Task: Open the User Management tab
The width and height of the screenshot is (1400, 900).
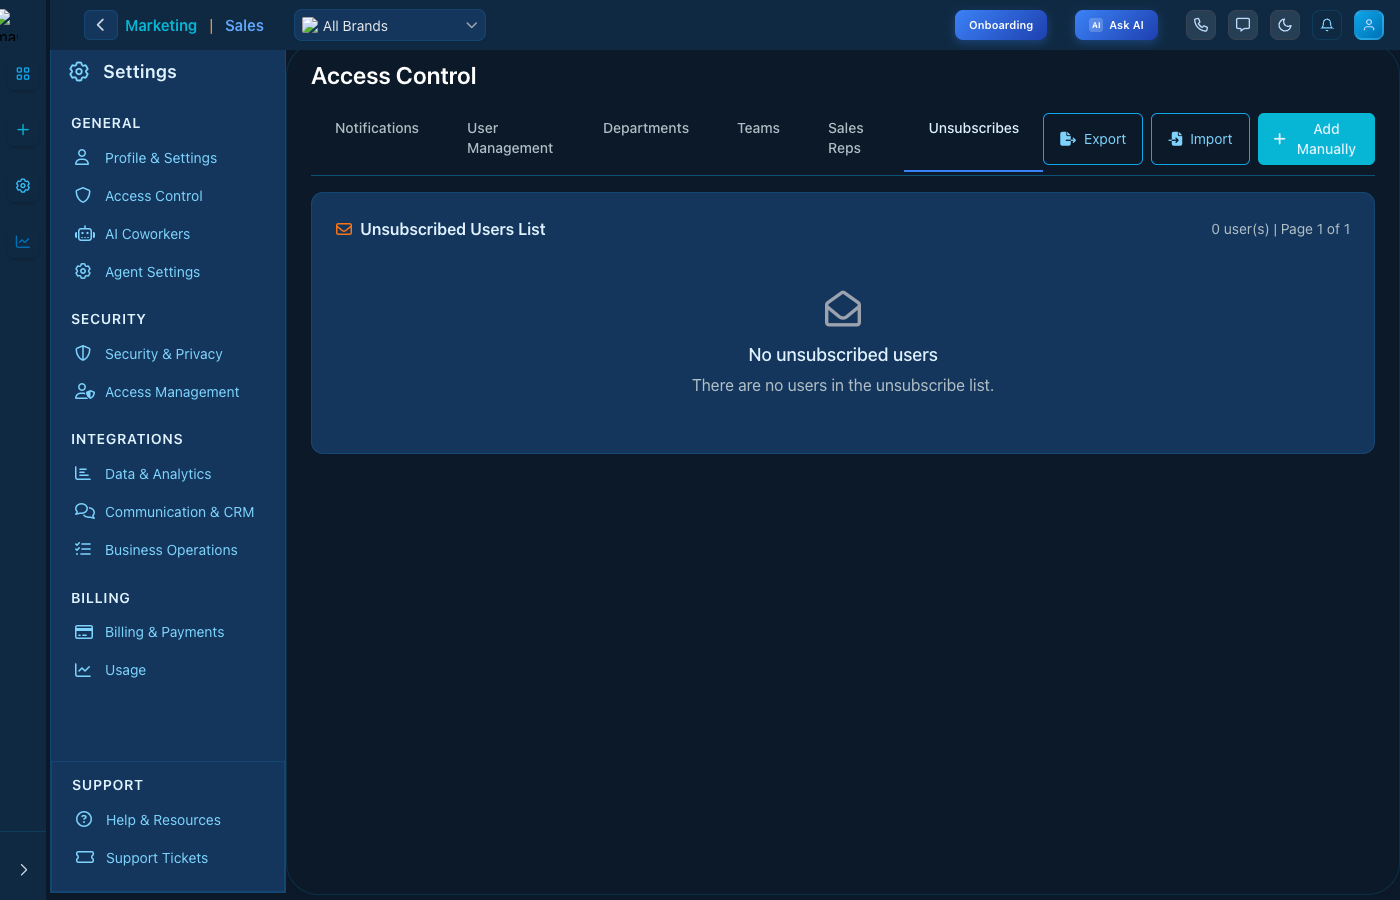Action: click(x=510, y=138)
